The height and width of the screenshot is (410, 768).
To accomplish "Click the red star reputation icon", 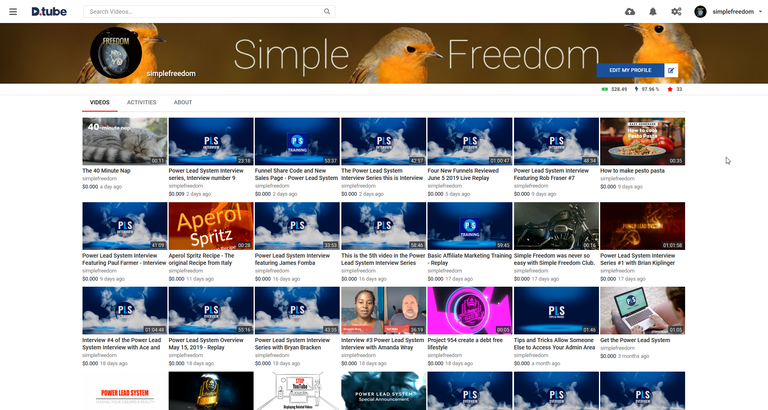I will coord(670,89).
